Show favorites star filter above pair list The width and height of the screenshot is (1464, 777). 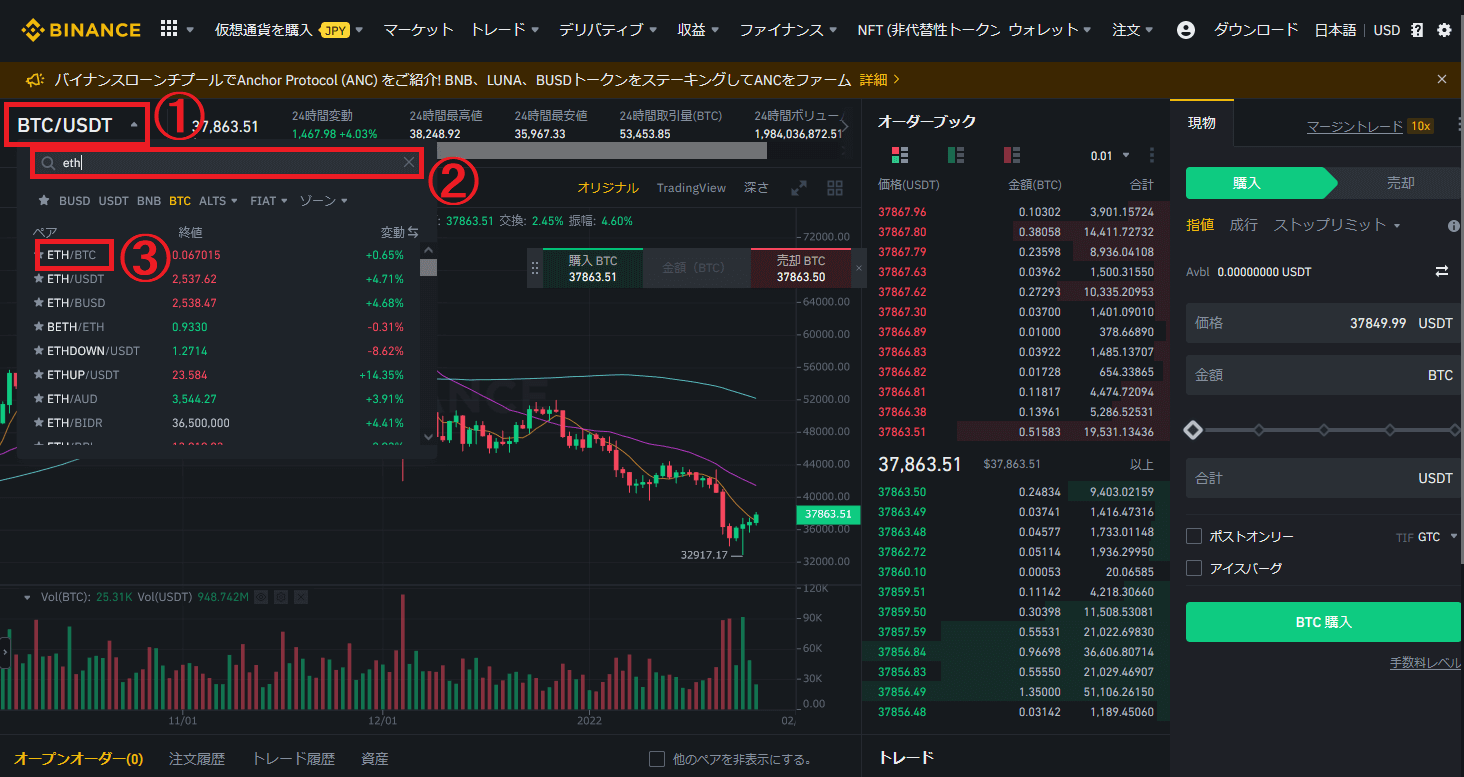(44, 201)
